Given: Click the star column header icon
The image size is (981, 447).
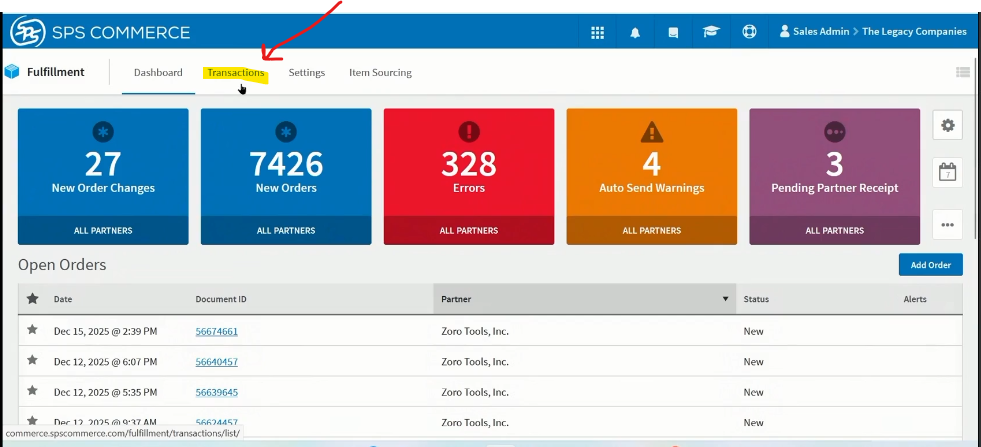Looking at the screenshot, I should 33,299.
